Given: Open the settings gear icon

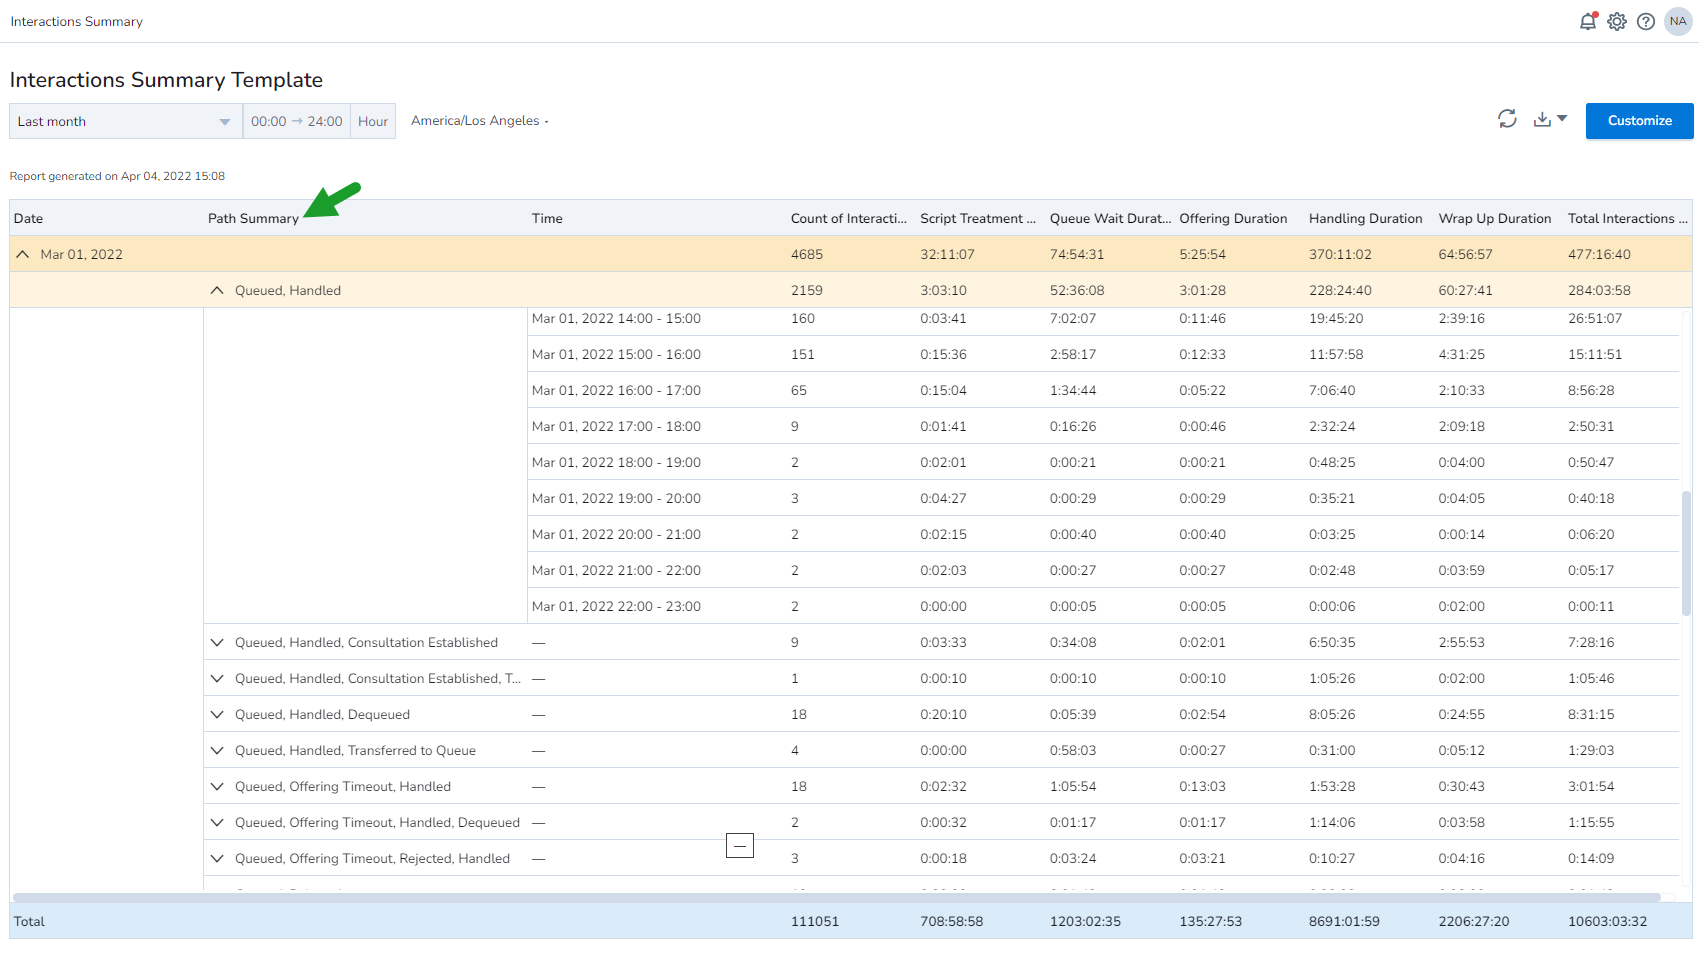Looking at the screenshot, I should coord(1617,21).
